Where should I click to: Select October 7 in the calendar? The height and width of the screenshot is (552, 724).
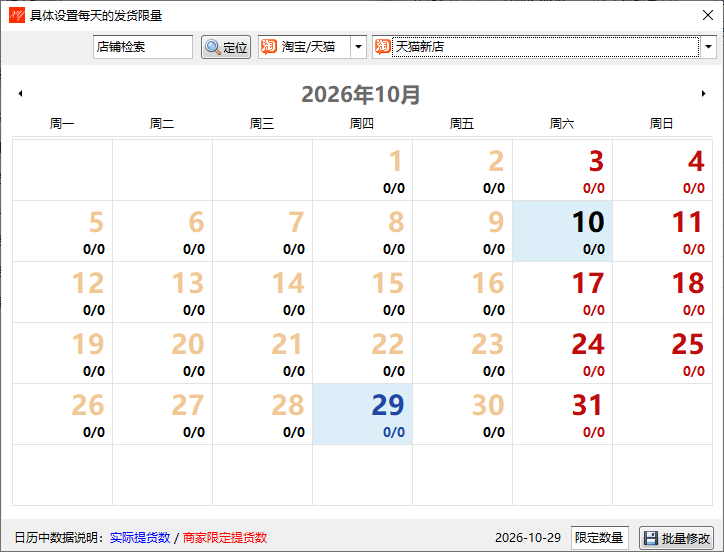(262, 231)
